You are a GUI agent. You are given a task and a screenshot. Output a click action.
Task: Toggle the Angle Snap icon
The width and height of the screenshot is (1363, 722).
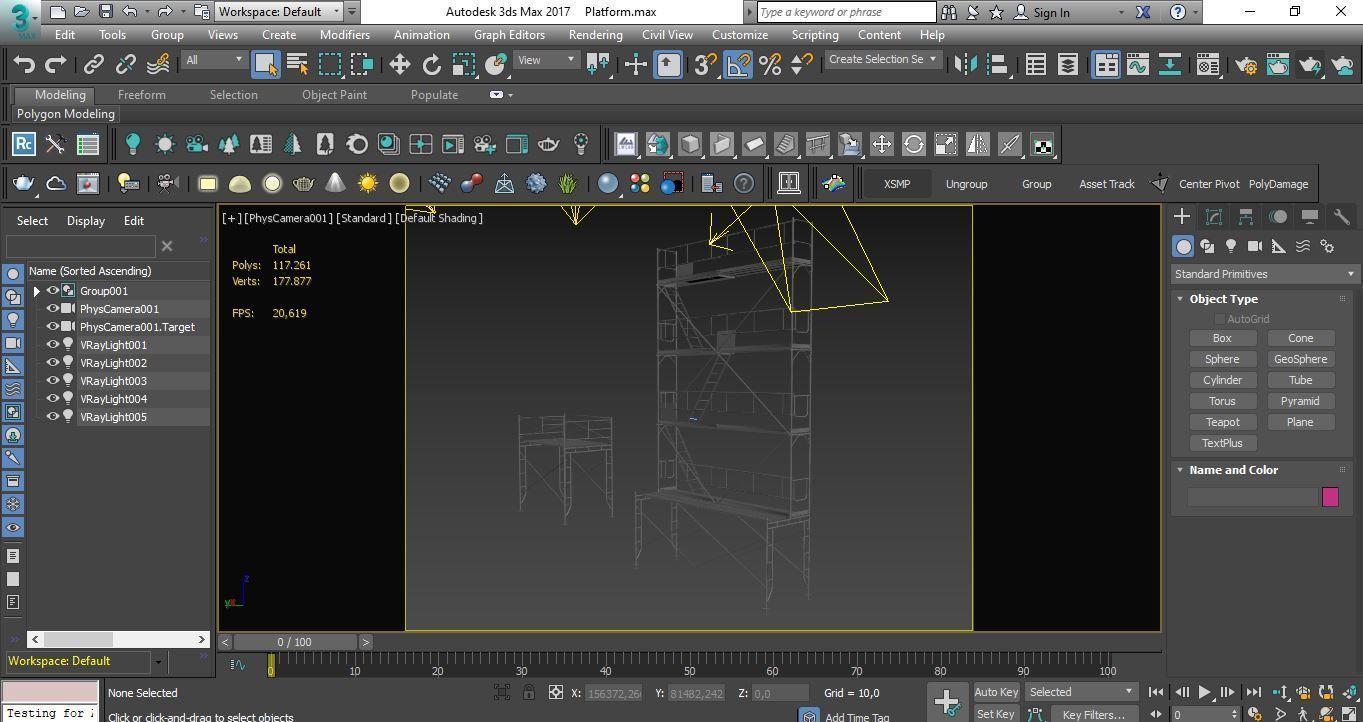click(737, 65)
